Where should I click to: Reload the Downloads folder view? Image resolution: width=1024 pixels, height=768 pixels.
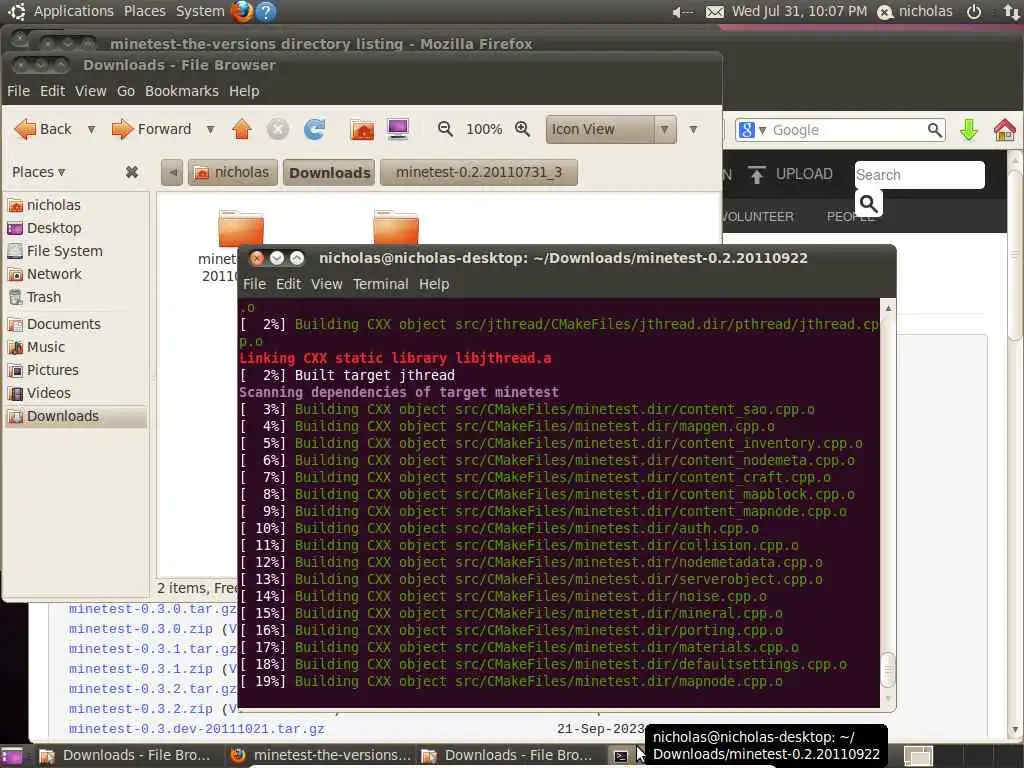(x=315, y=129)
